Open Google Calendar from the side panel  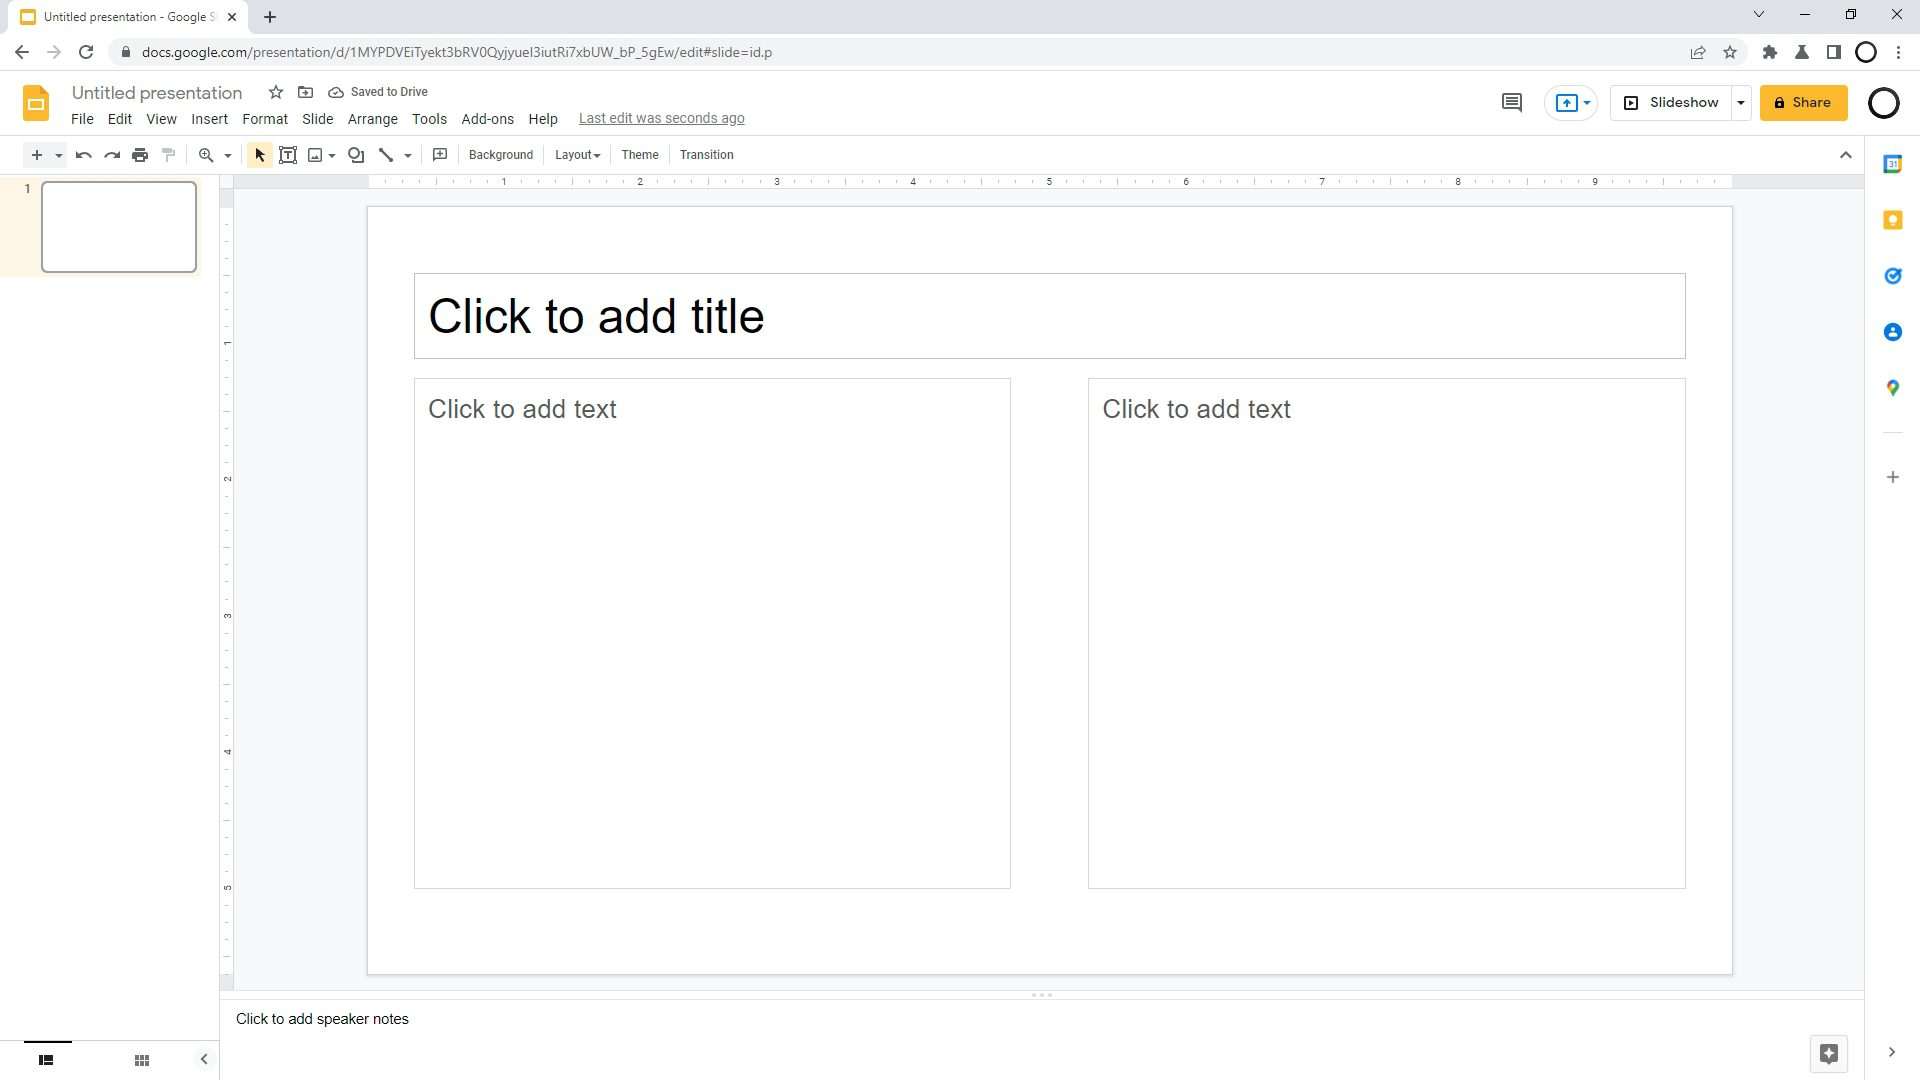tap(1892, 164)
